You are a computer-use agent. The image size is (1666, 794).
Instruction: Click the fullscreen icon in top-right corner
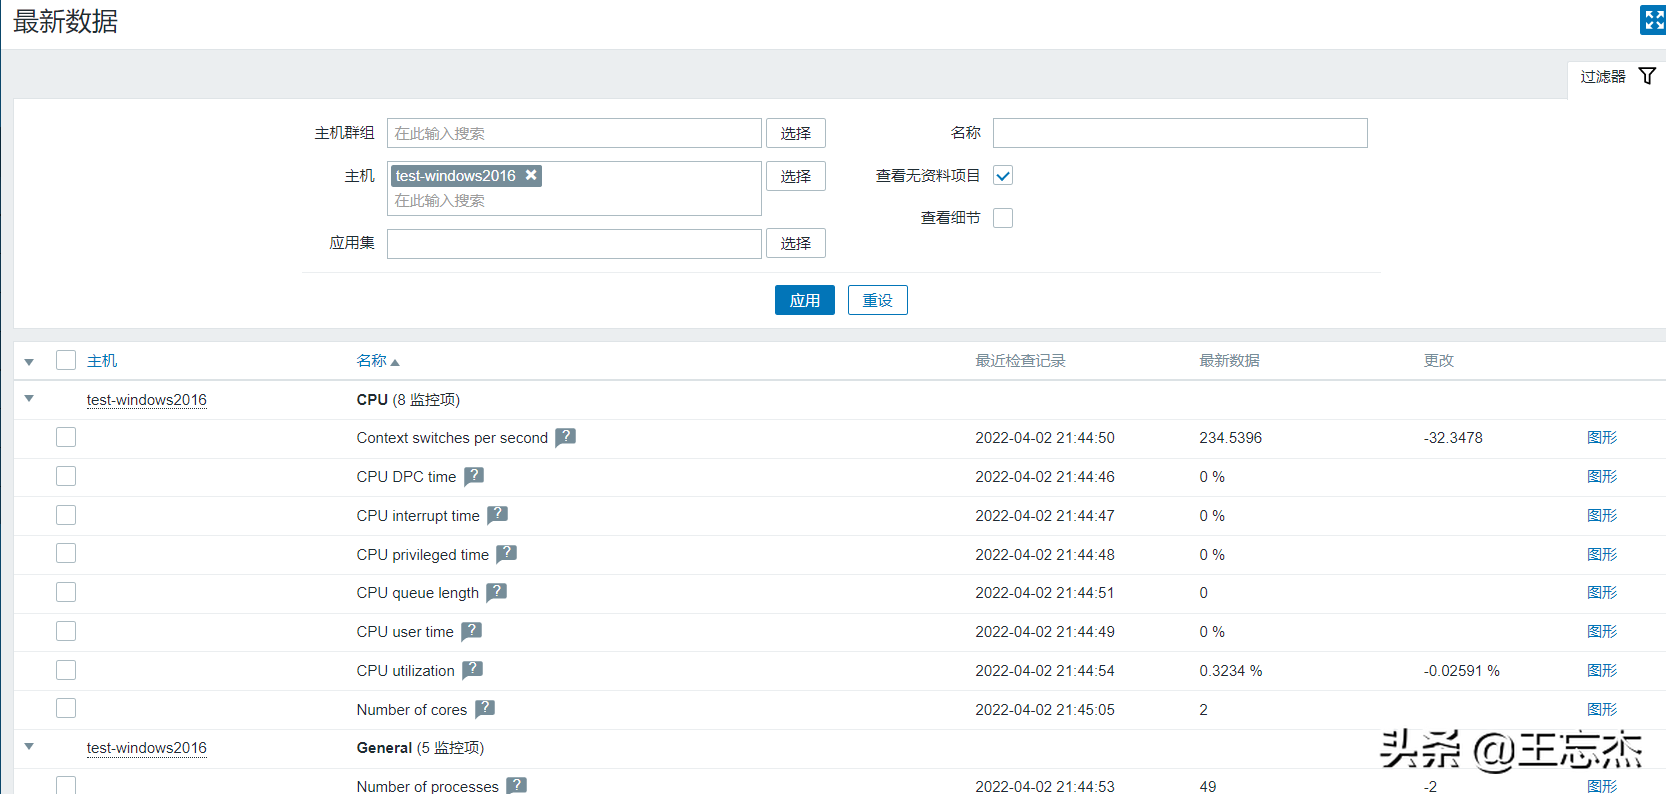pyautogui.click(x=1653, y=20)
